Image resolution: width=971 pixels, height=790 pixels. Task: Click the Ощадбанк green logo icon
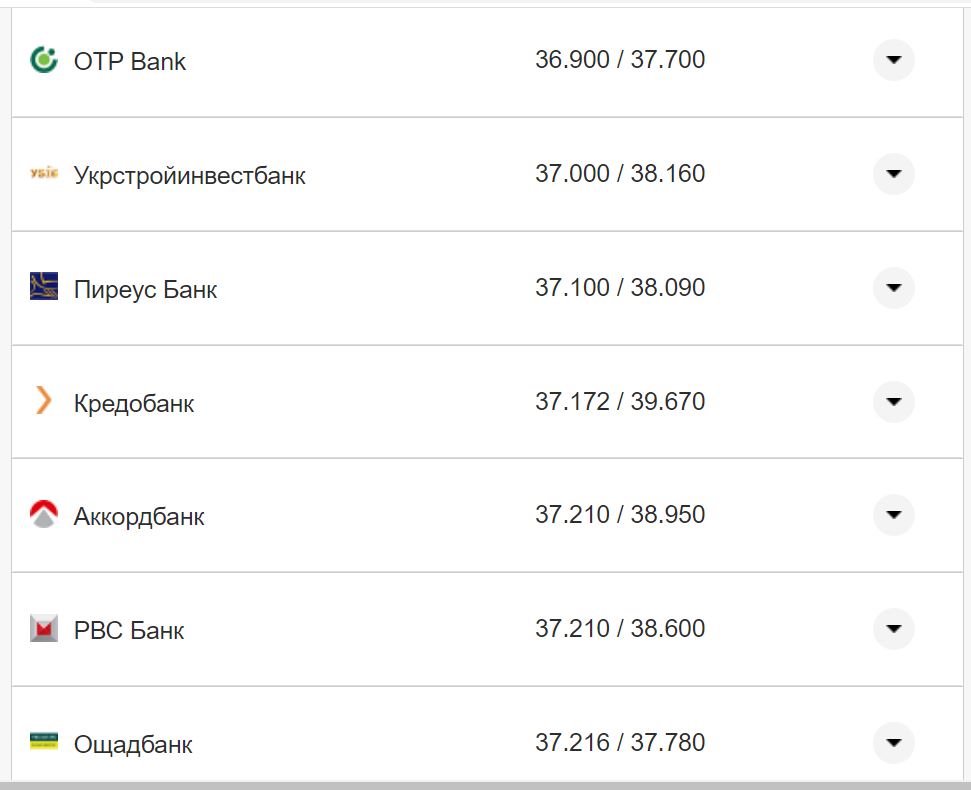(x=44, y=743)
